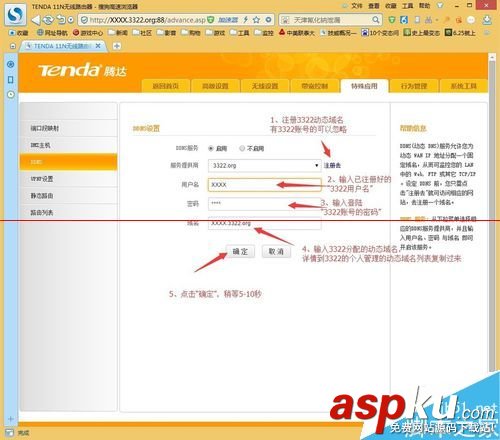Click the sidebar plus icon at bottom
The height and width of the screenshot is (440, 500).
11,419
